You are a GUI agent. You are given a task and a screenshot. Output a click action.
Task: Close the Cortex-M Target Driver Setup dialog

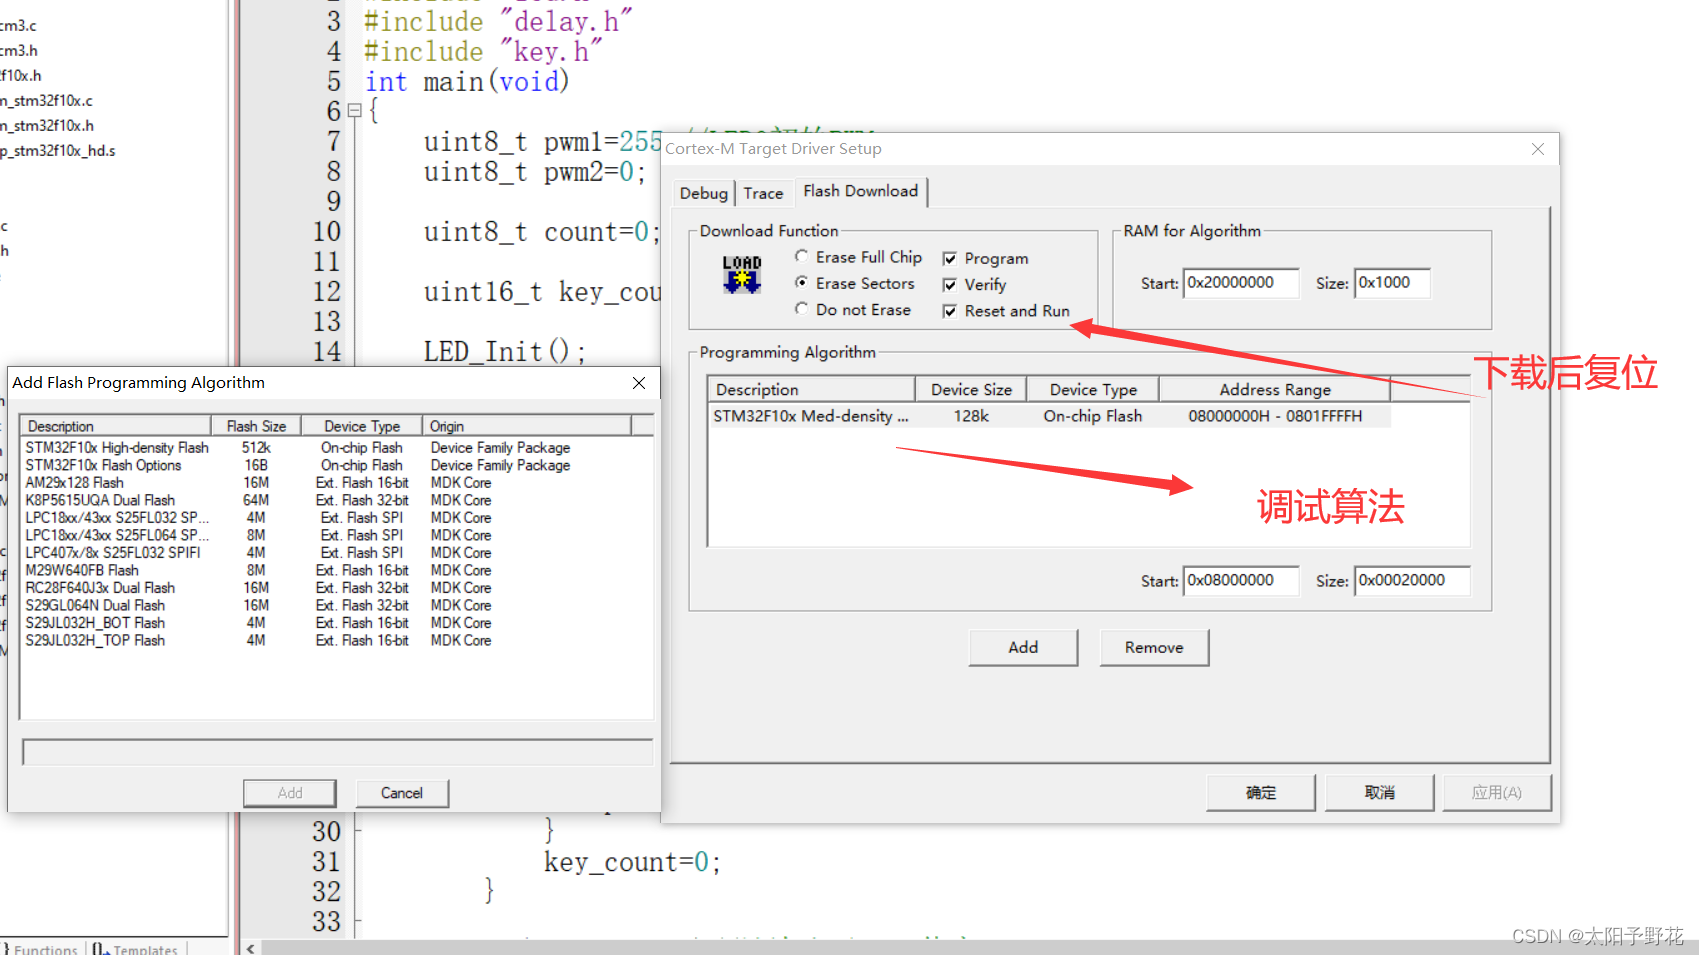(1538, 149)
